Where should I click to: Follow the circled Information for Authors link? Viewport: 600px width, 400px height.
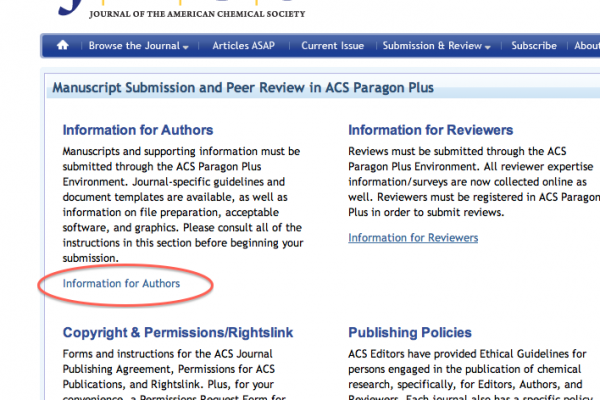pos(121,284)
